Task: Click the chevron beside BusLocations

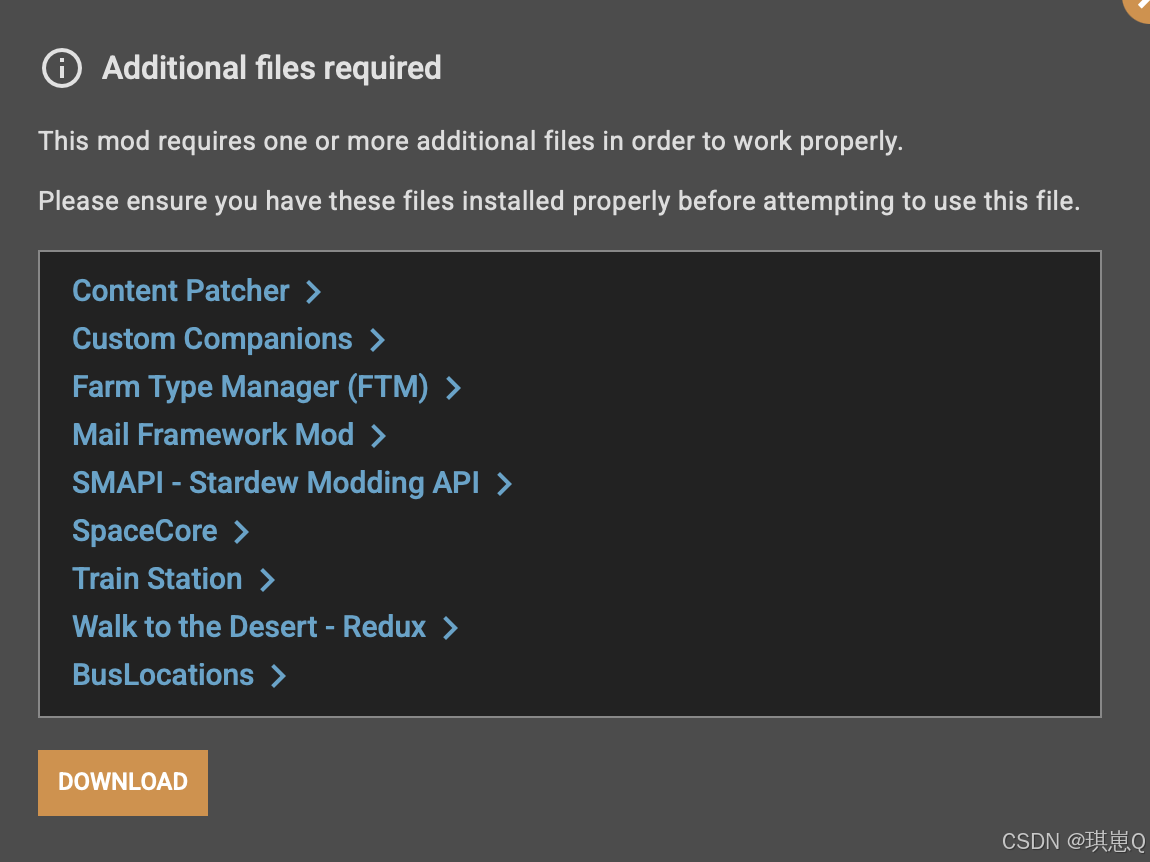Action: tap(279, 676)
